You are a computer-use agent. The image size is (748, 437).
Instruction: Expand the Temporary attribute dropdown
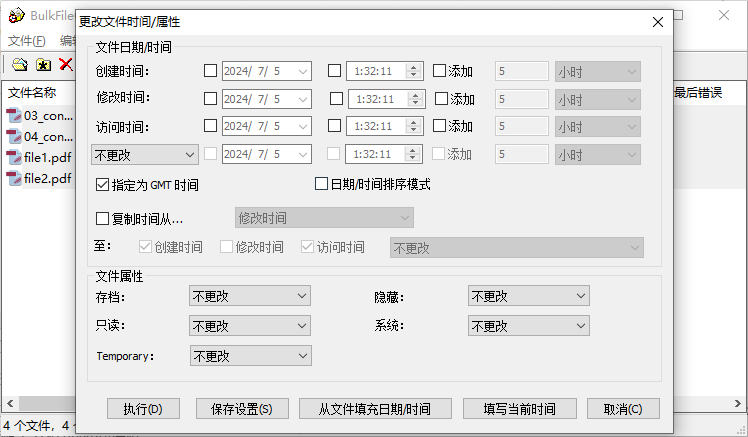point(250,356)
